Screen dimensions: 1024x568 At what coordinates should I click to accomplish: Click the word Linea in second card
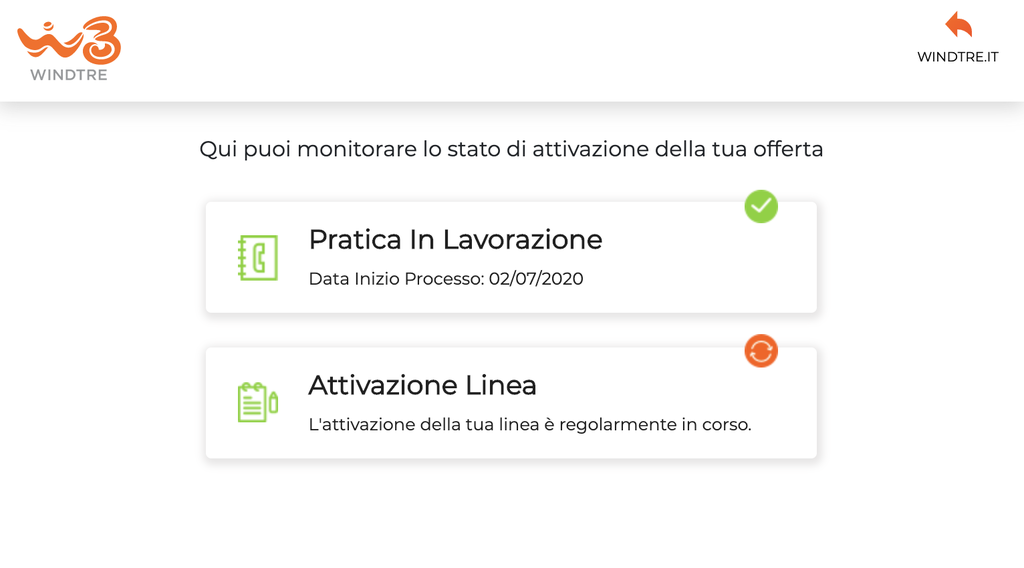point(500,385)
